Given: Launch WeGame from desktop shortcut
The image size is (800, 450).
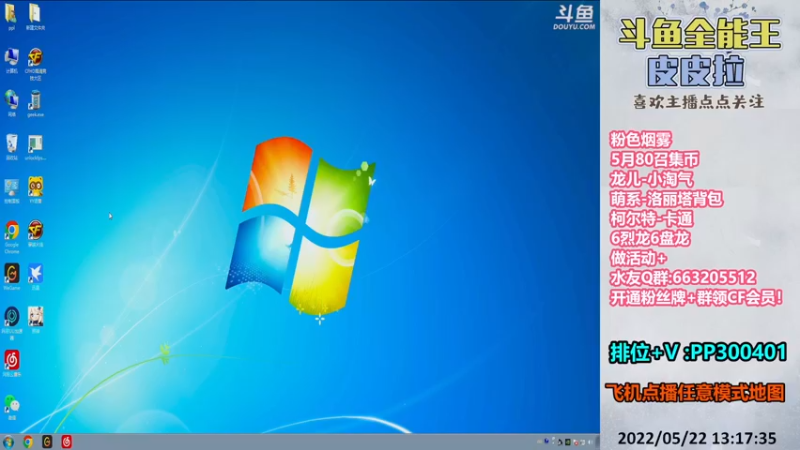Looking at the screenshot, I should click(x=11, y=277).
